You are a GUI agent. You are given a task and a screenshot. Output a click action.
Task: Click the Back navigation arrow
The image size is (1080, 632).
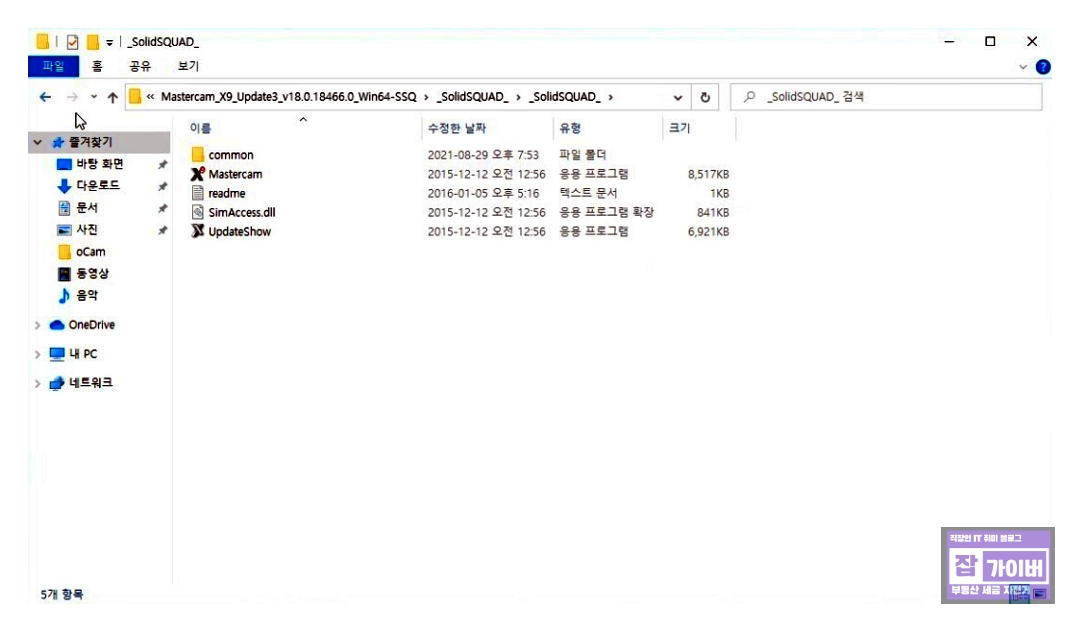click(x=45, y=97)
